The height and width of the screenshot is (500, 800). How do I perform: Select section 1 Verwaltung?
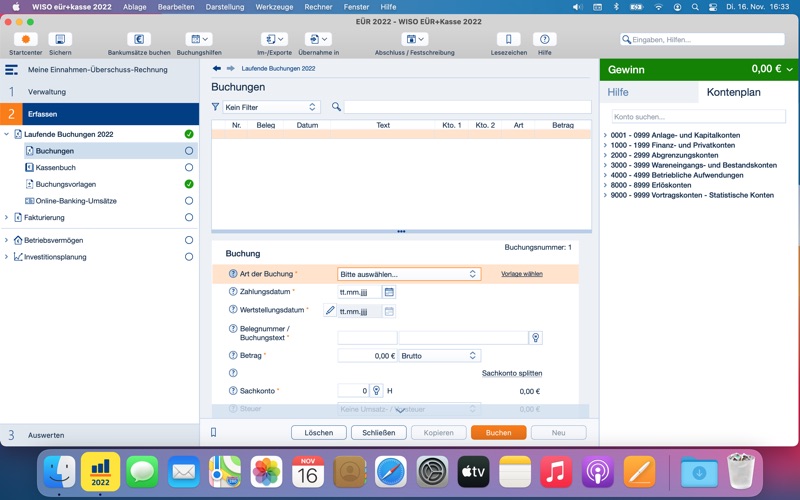click(x=99, y=92)
